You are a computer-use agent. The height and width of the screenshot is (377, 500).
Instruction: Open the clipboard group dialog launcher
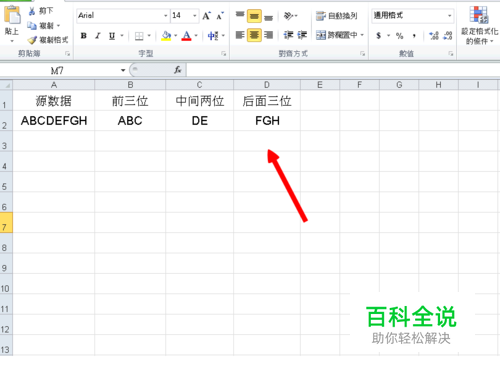coord(68,53)
